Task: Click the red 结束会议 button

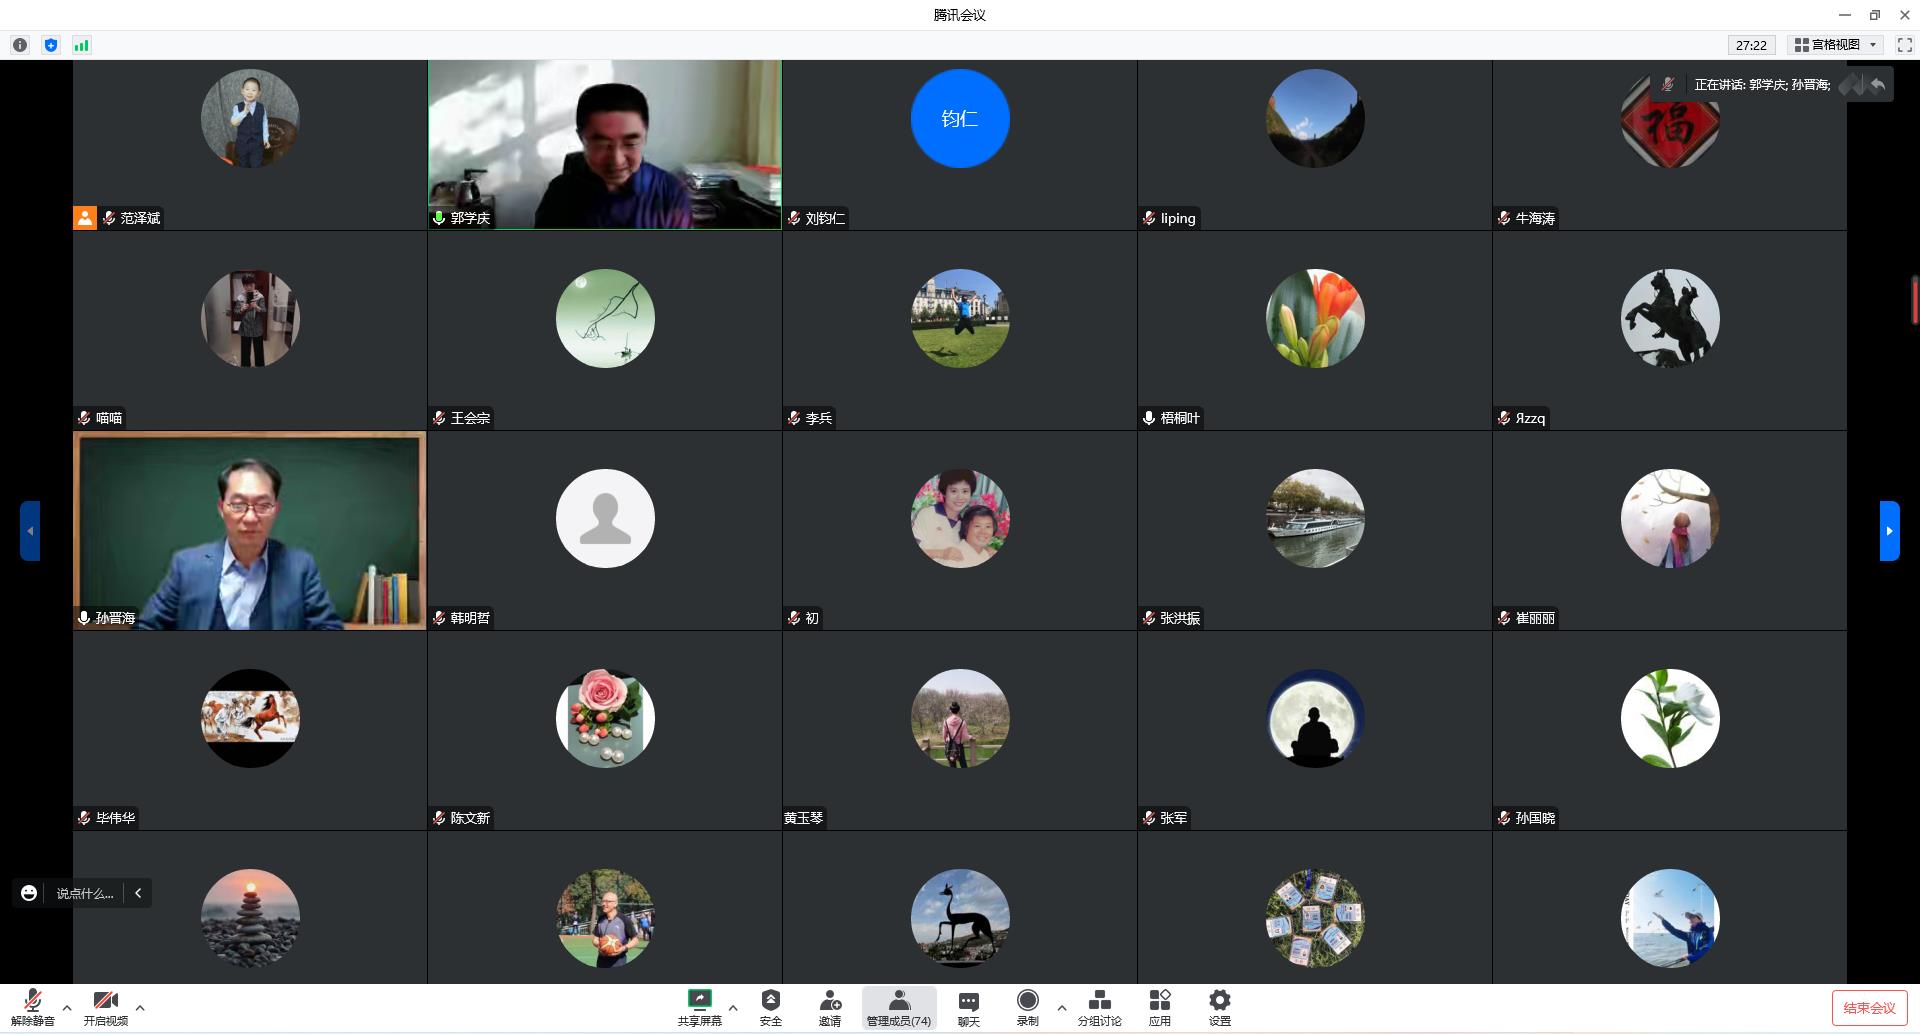Action: 1869,1008
